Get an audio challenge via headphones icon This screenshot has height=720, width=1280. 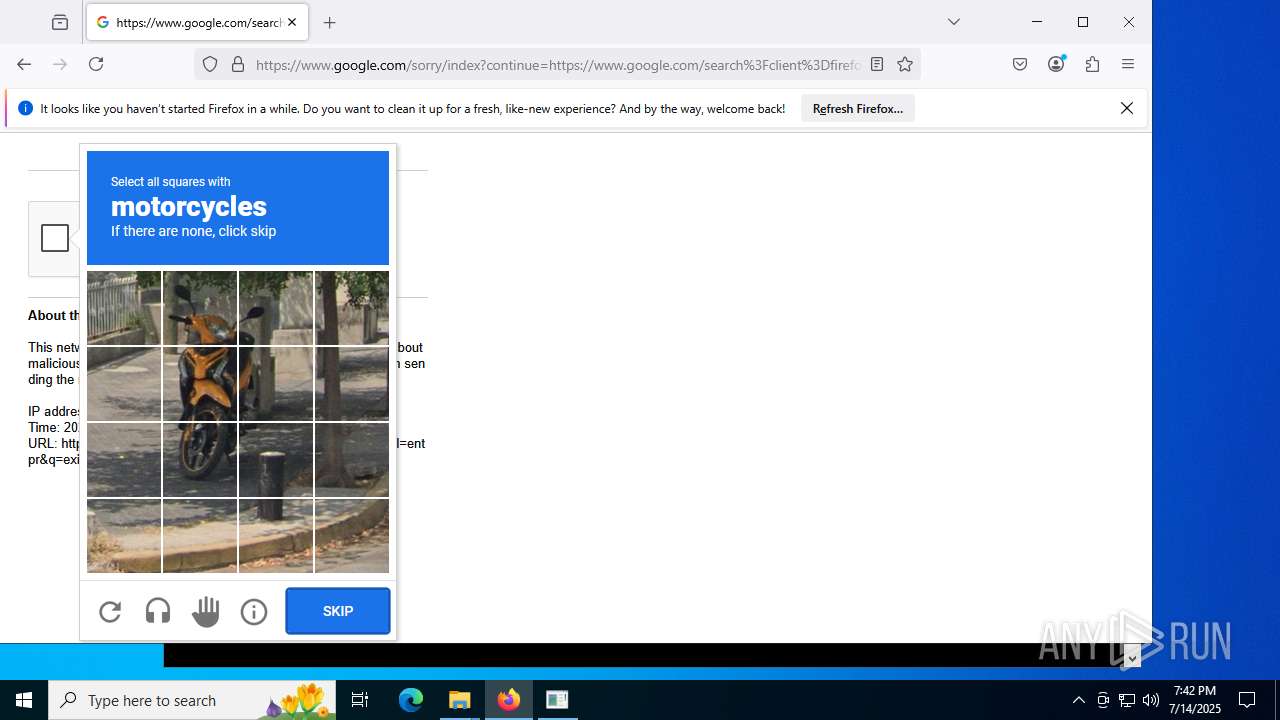158,611
